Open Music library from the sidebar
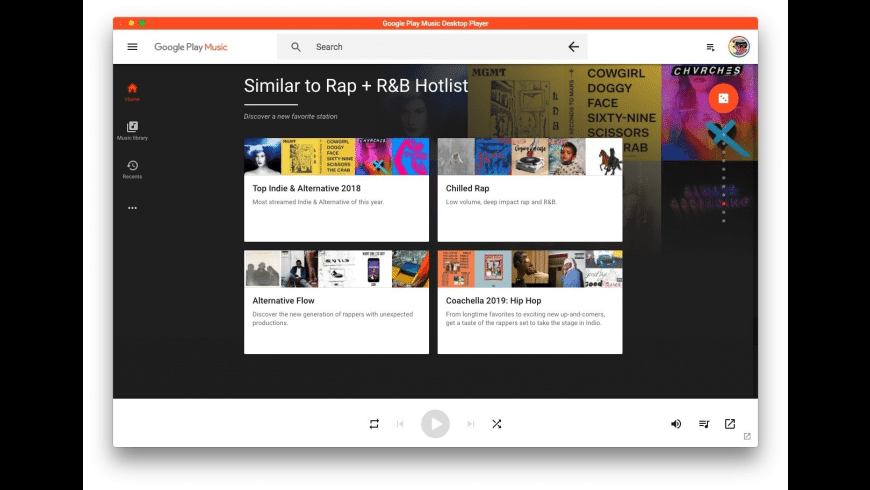 click(x=132, y=131)
